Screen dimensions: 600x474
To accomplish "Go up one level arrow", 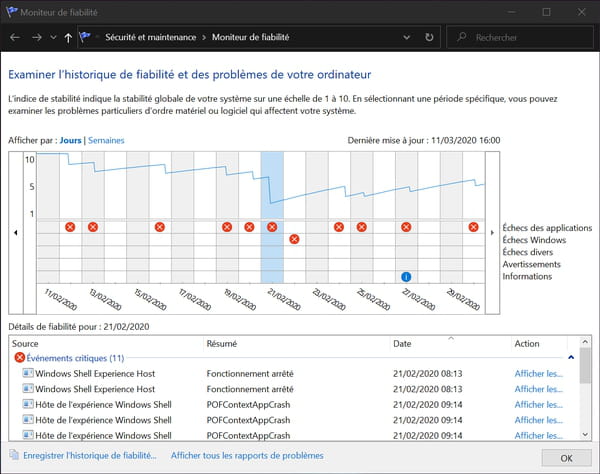I will 68,37.
